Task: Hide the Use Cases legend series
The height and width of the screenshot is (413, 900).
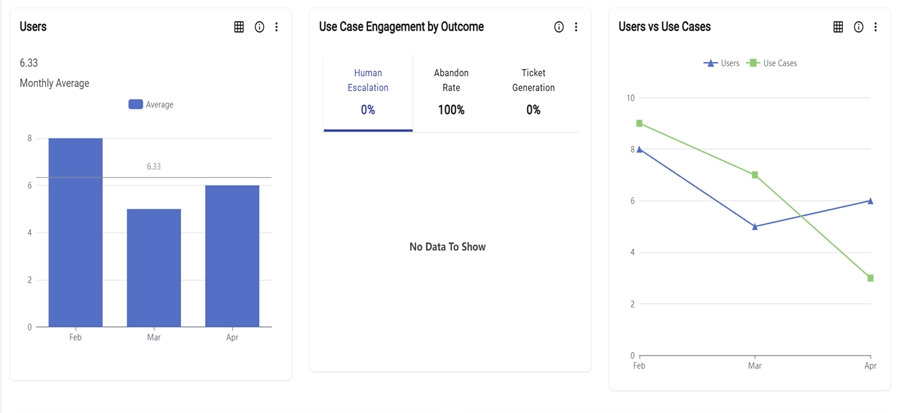Action: 772,63
